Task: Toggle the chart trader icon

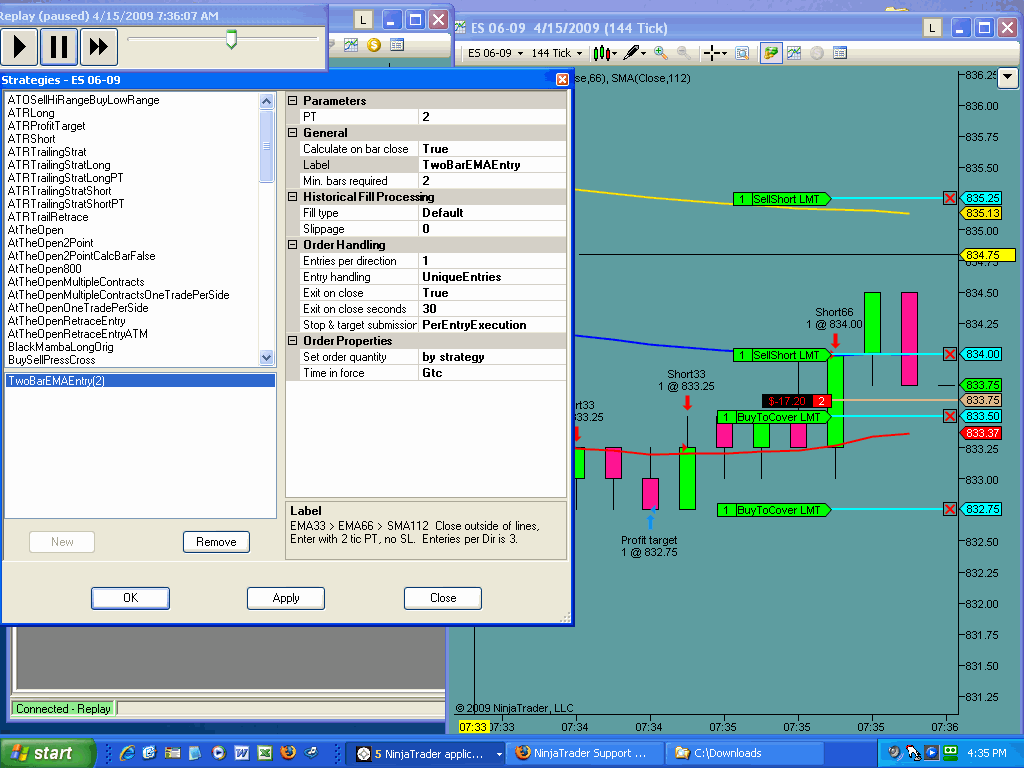Action: tap(771, 53)
